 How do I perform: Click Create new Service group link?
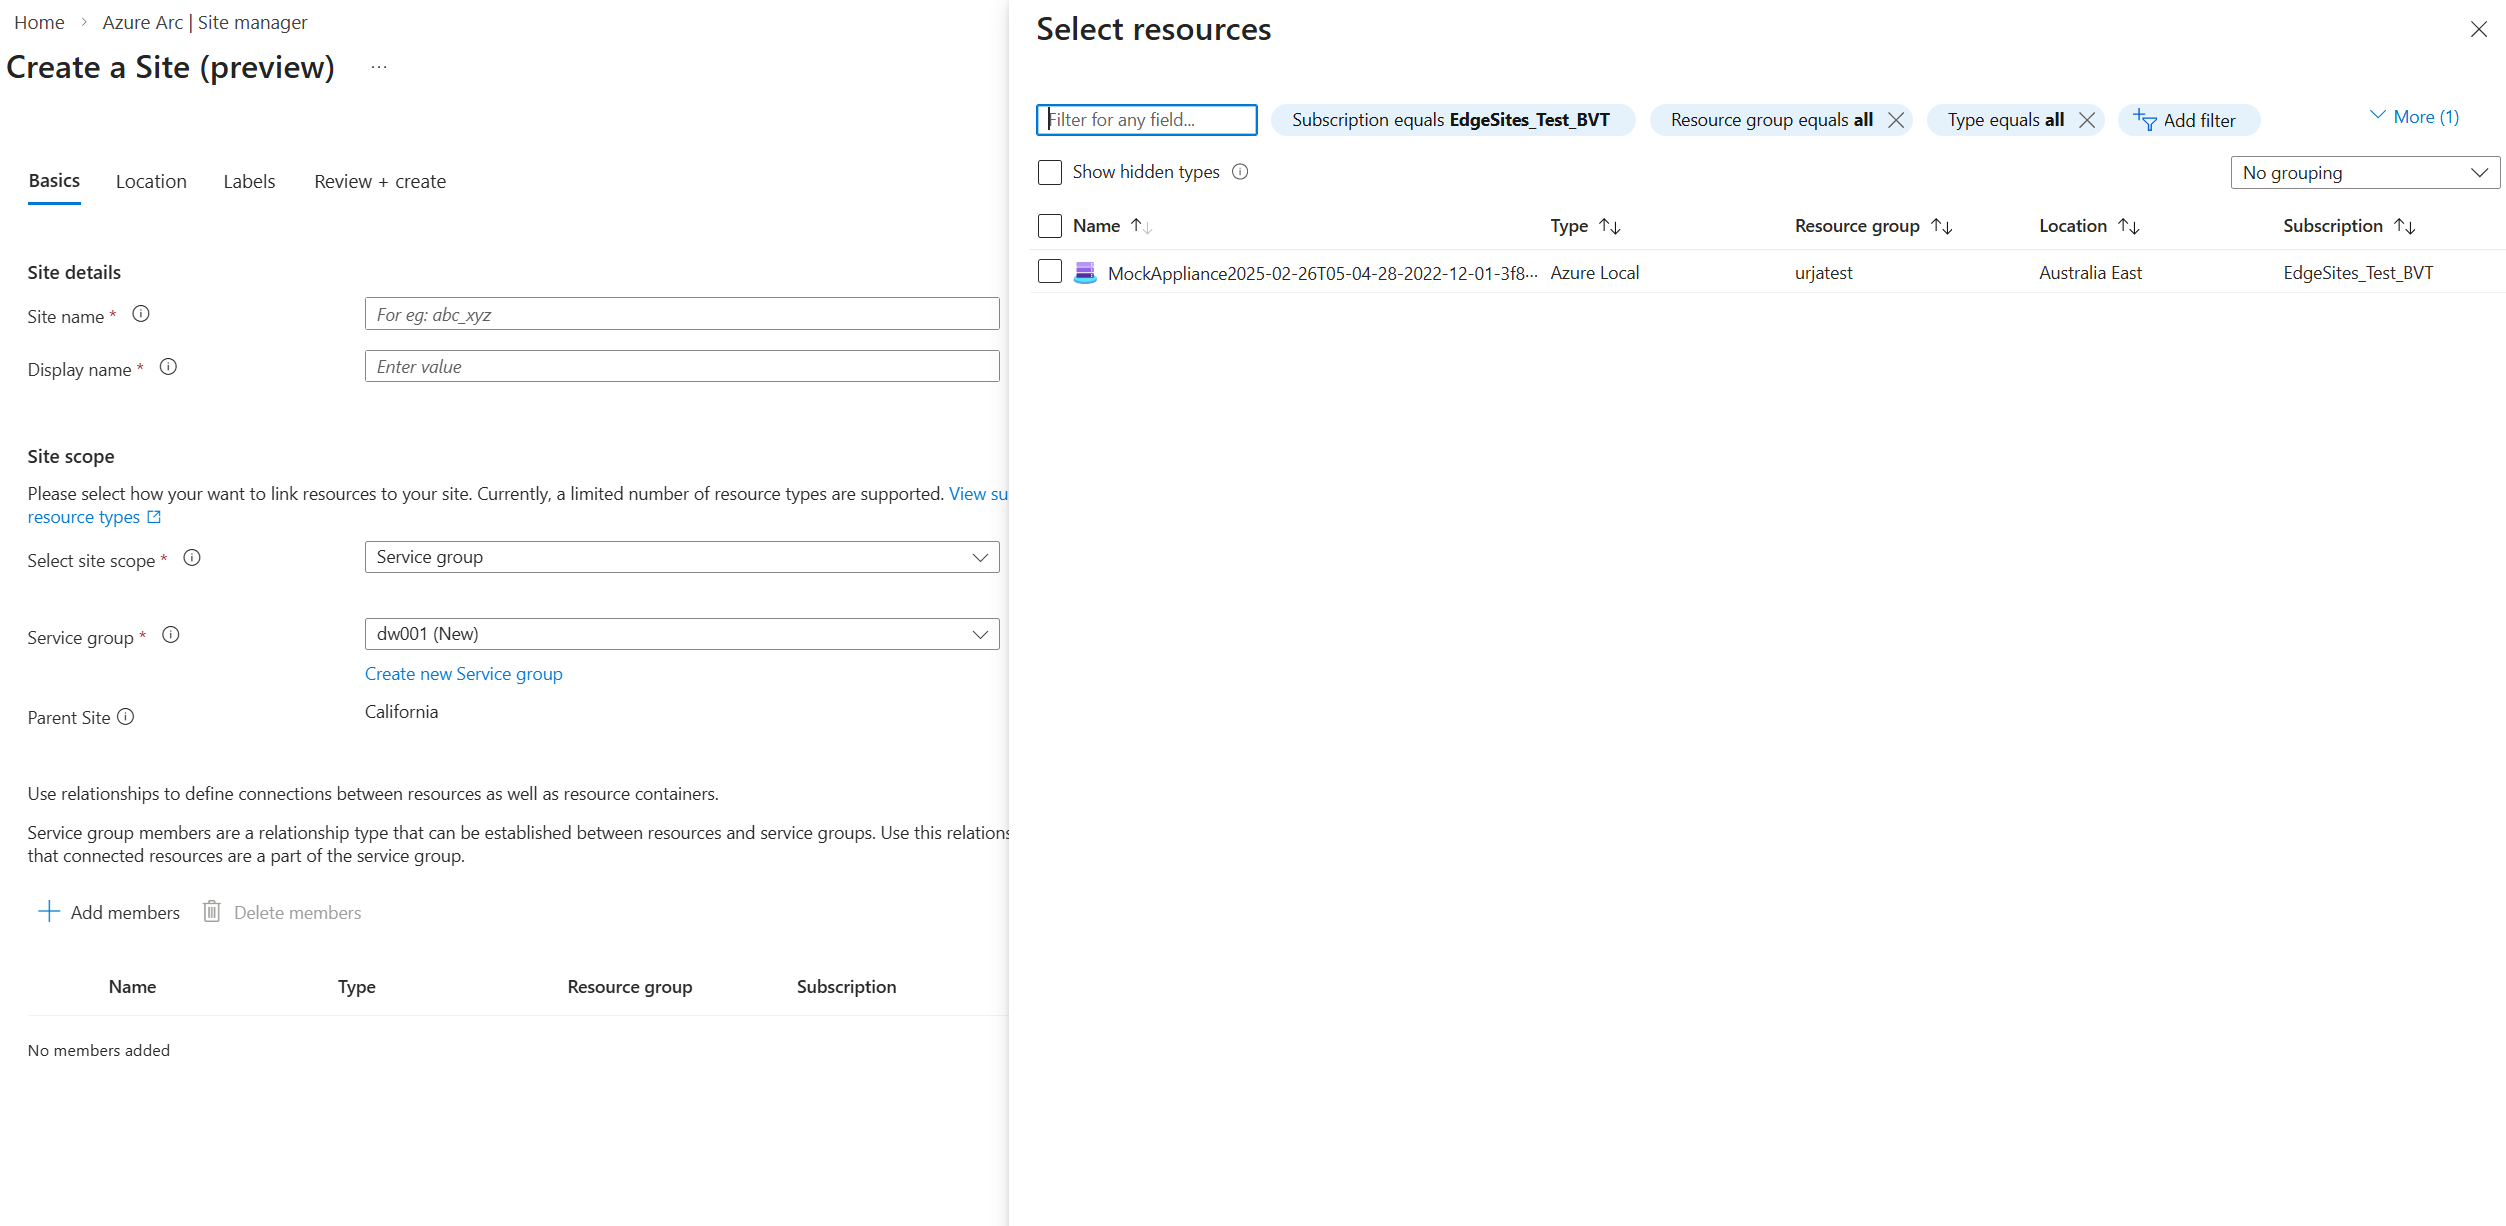point(464,673)
